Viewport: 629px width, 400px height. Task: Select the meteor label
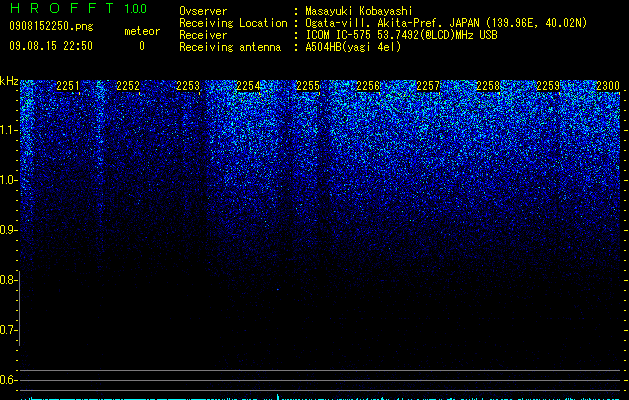tap(142, 31)
